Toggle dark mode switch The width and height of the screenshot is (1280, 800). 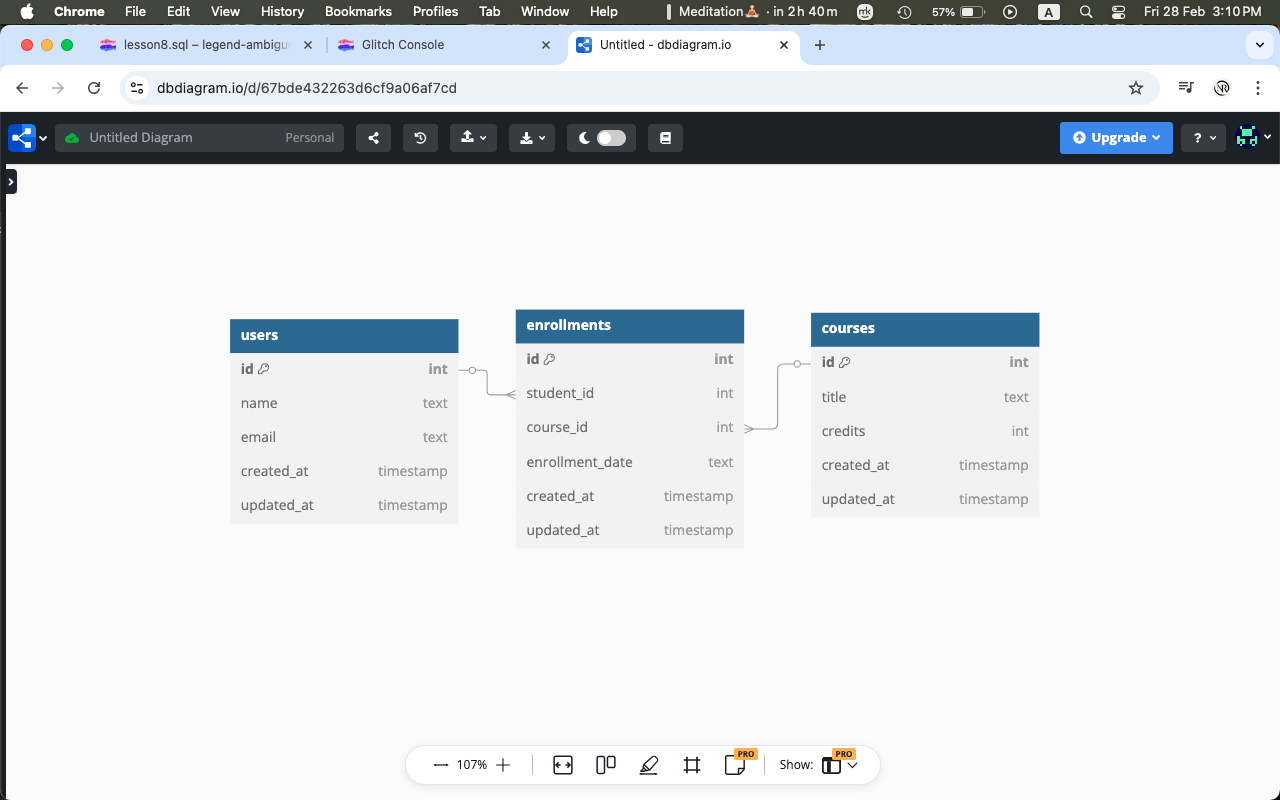click(x=610, y=138)
